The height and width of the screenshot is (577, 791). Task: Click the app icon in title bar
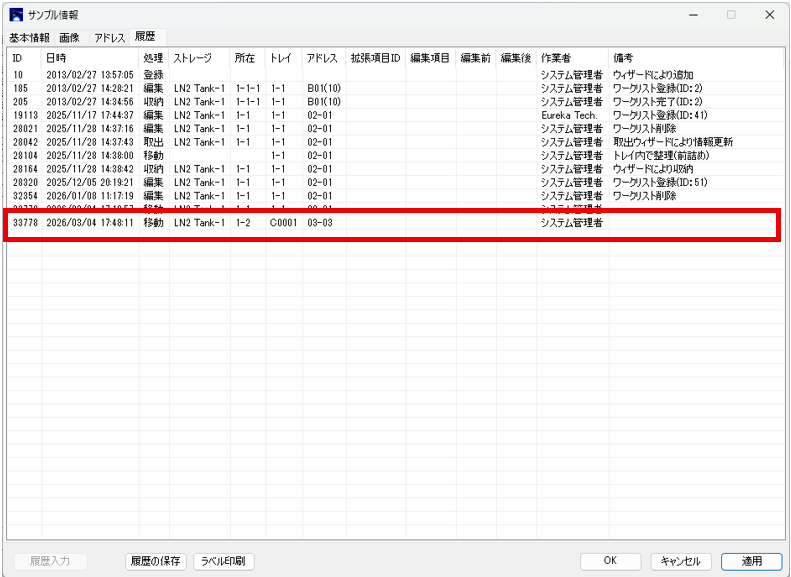tap(16, 15)
